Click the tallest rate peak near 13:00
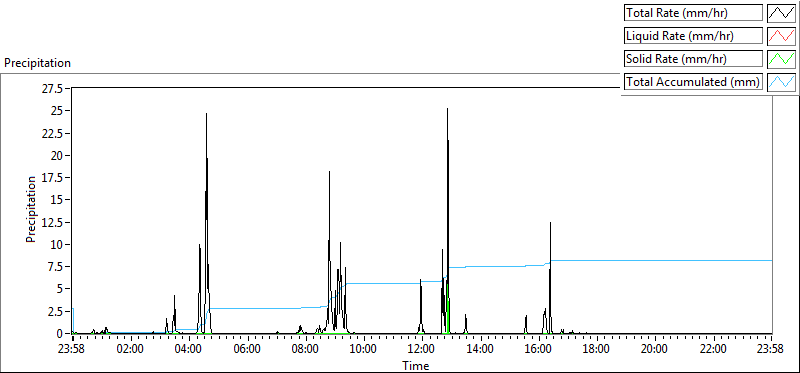Viewport: 800px width, 373px height. click(x=447, y=109)
